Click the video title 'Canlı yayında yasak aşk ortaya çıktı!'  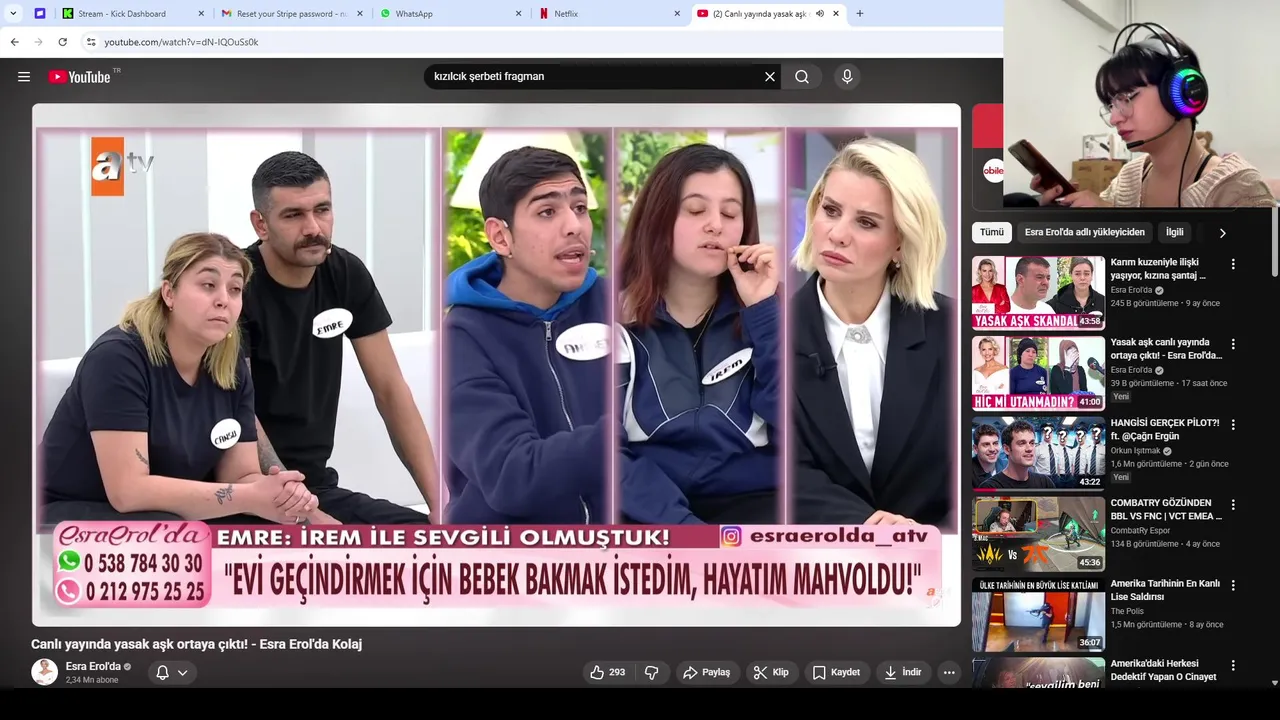(x=196, y=644)
